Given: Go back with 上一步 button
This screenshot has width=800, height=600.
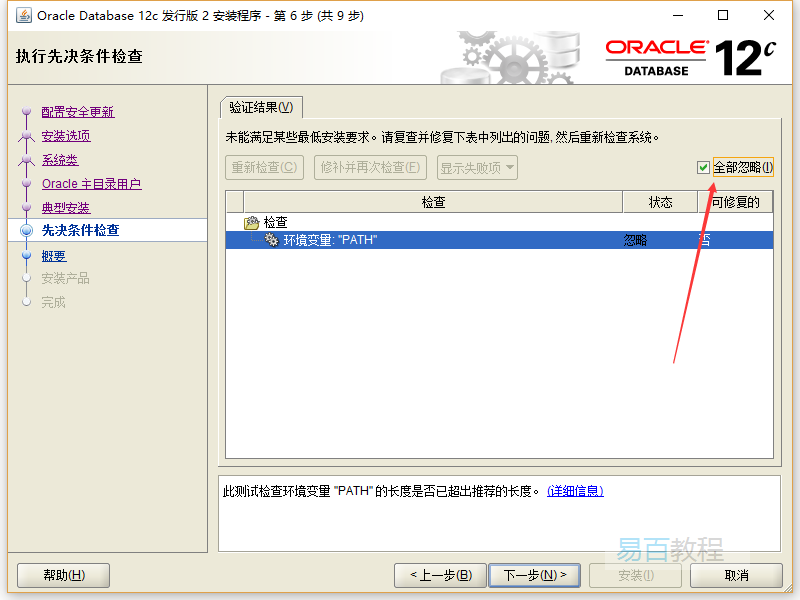Looking at the screenshot, I should [x=439, y=575].
